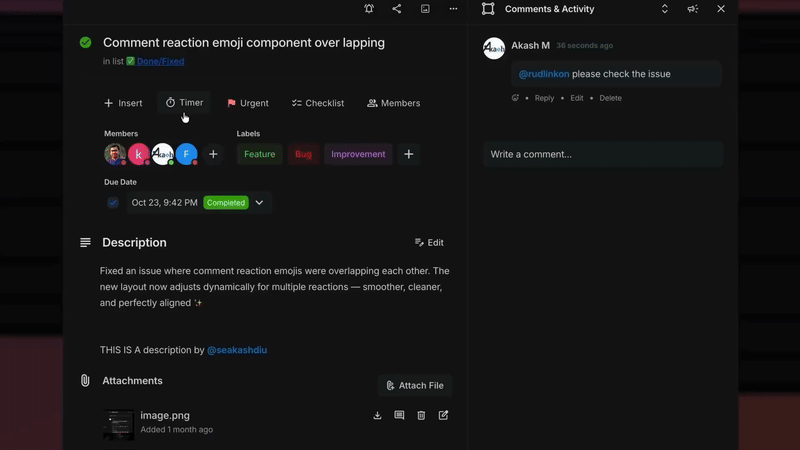Image resolution: width=800 pixels, height=450 pixels.
Task: Add emoji reaction to Akash's comment
Action: (516, 98)
